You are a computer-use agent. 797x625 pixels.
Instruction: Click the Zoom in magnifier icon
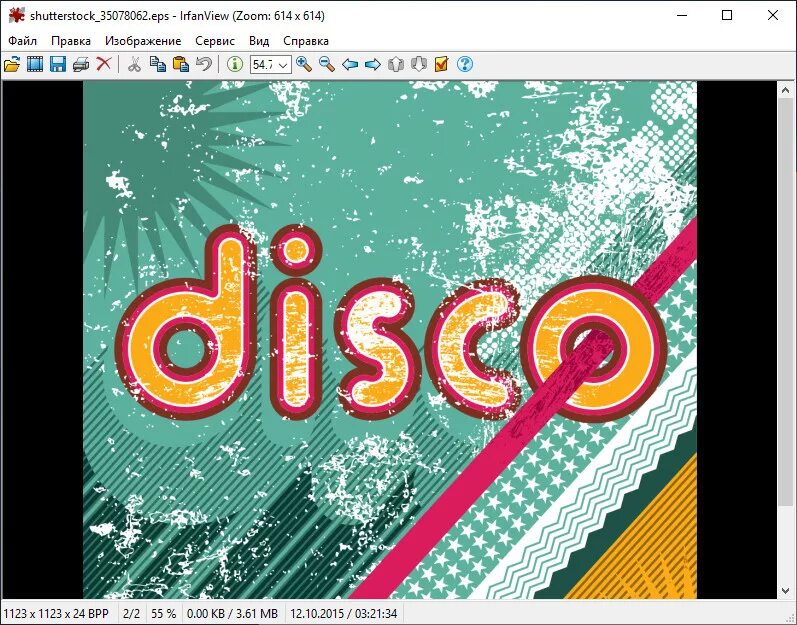(x=304, y=64)
